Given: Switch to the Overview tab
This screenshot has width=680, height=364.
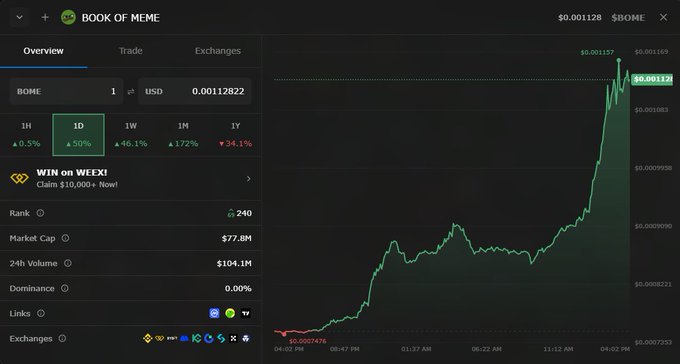Looking at the screenshot, I should coord(43,51).
